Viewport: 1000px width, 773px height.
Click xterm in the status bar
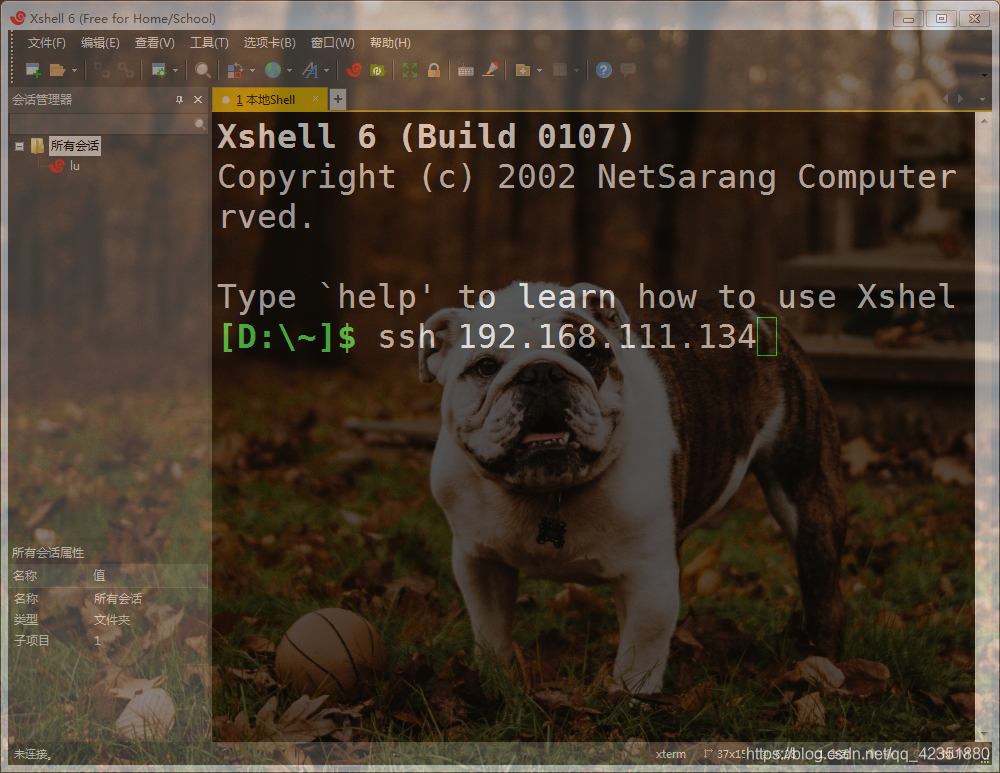670,755
